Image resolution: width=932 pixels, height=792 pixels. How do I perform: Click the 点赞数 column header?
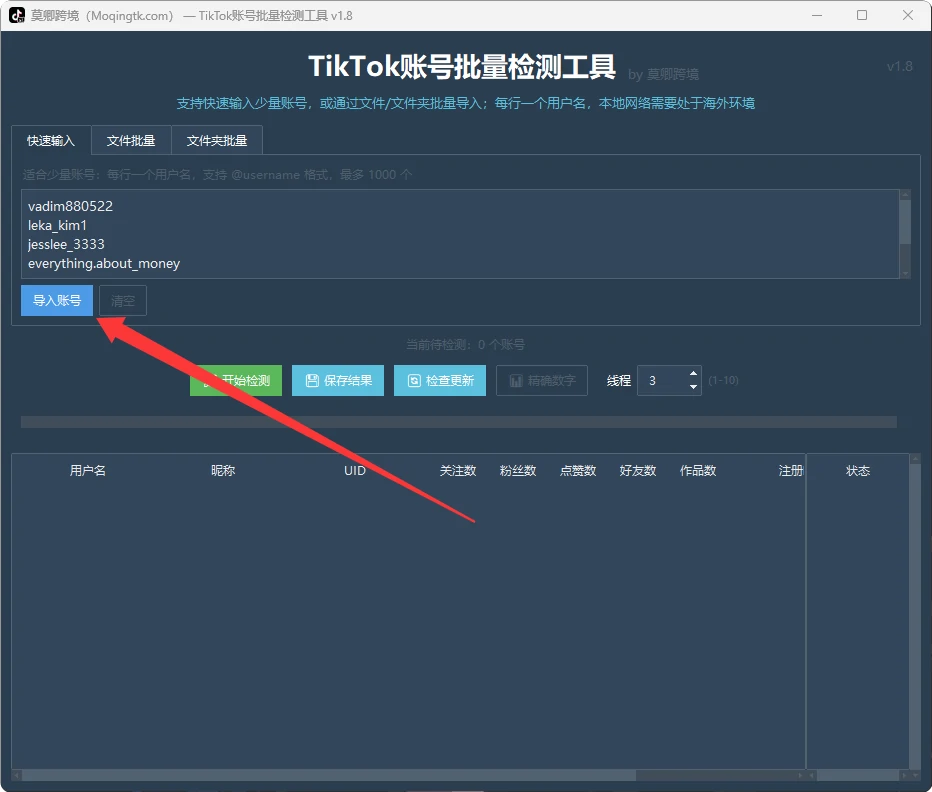click(x=578, y=471)
